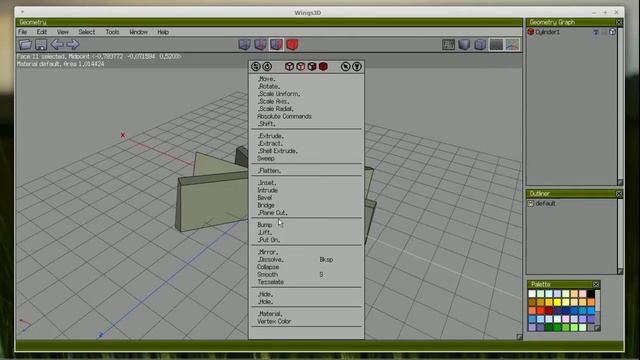Choose Extract from the context menu

[x=270, y=144]
